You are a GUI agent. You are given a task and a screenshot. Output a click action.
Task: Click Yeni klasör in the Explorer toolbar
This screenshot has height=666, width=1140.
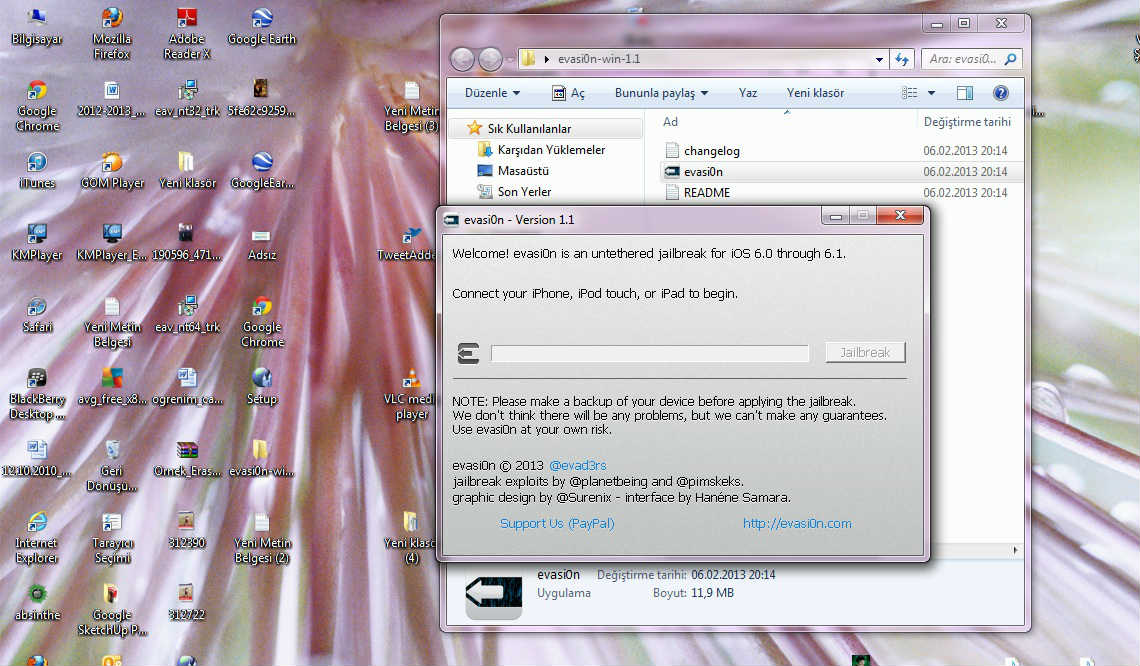pos(815,93)
